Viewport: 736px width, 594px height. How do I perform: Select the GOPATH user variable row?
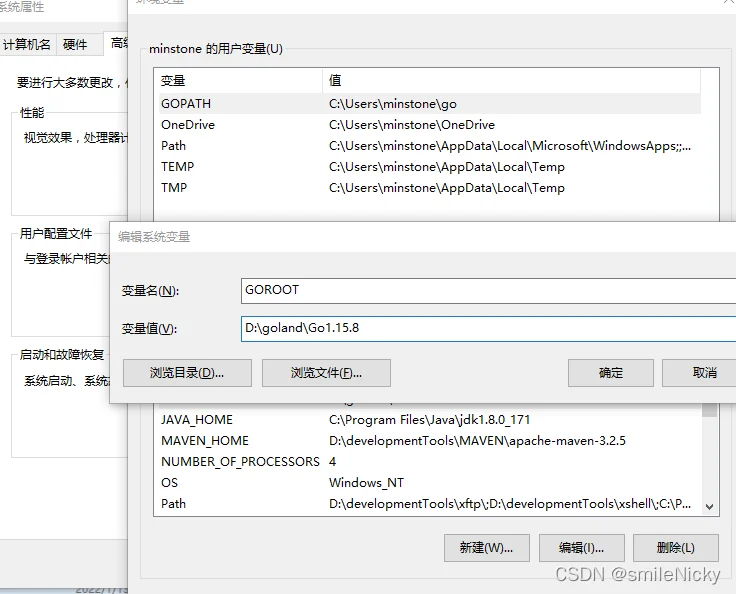186,103
